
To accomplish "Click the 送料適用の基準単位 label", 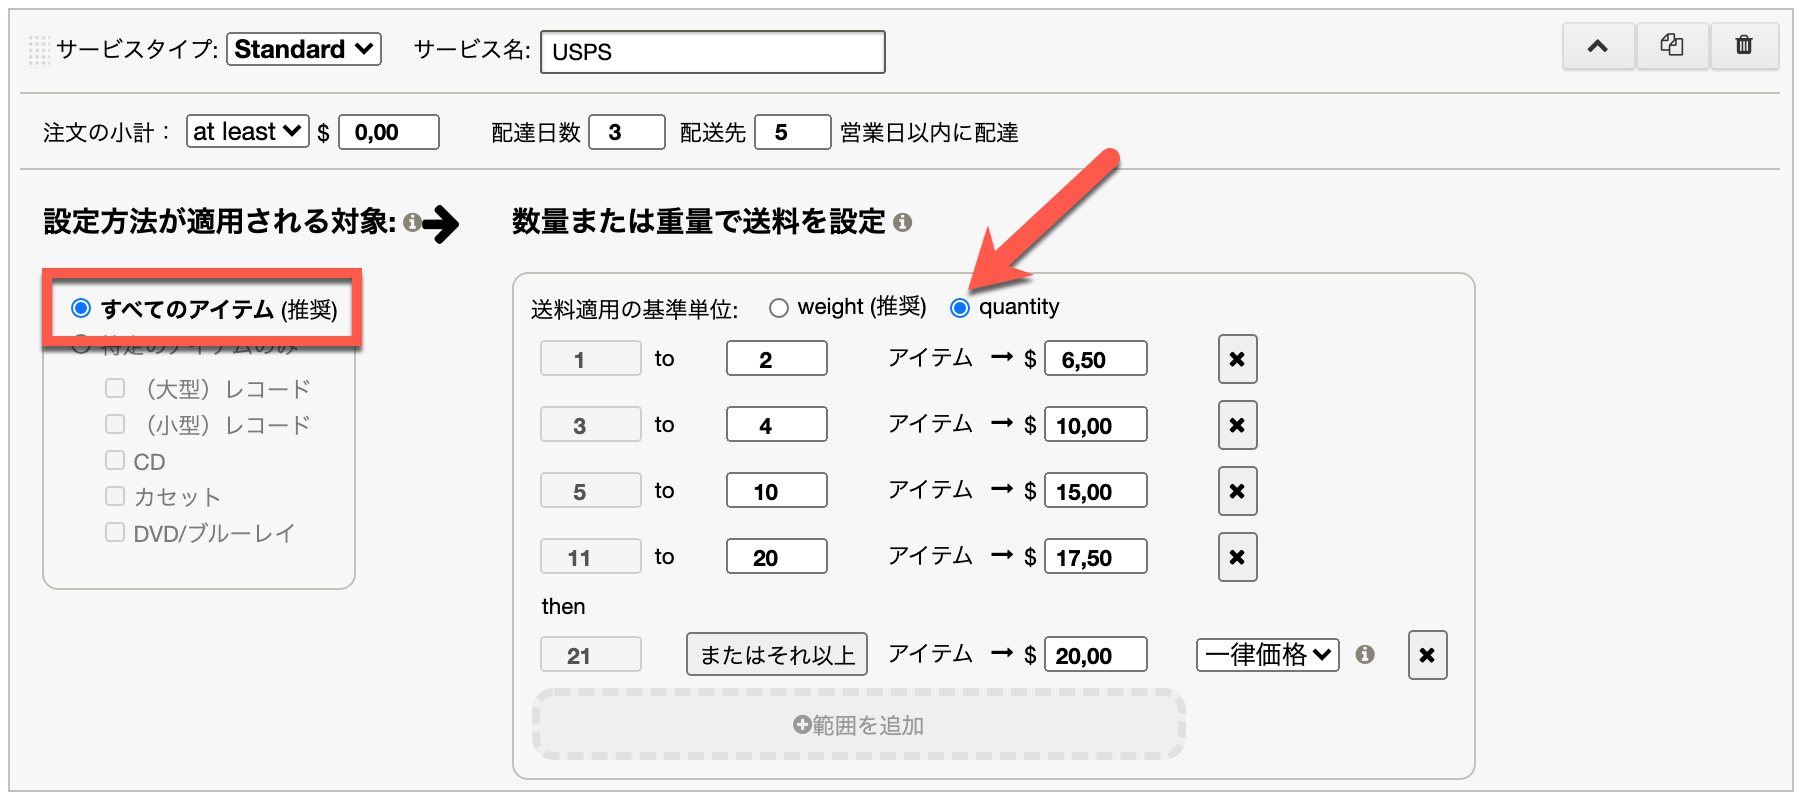I will click(634, 309).
